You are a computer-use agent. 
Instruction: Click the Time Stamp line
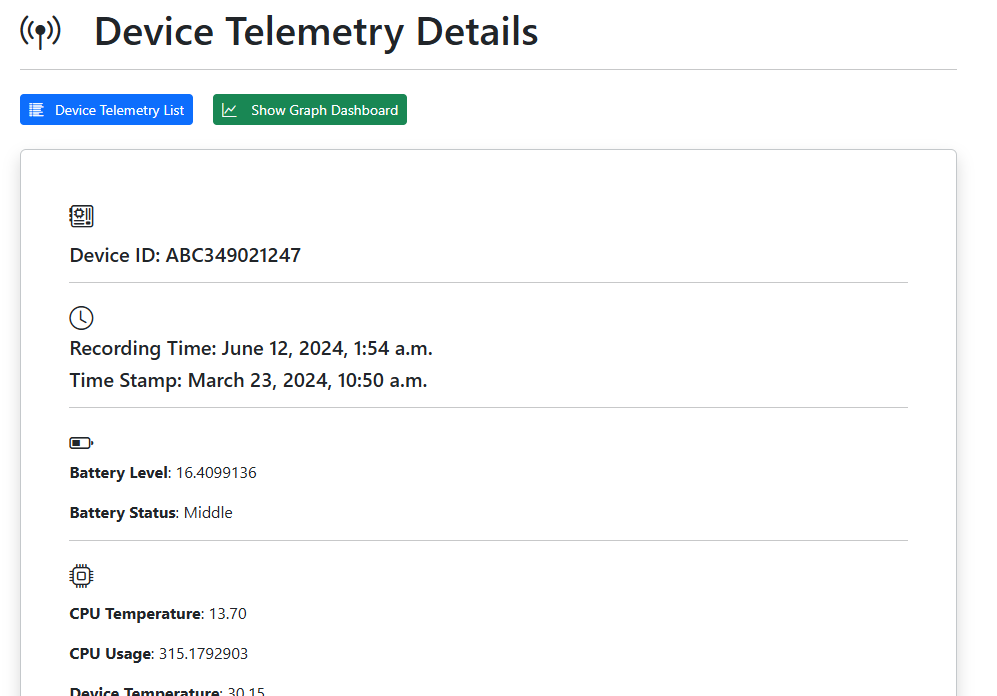(x=248, y=381)
